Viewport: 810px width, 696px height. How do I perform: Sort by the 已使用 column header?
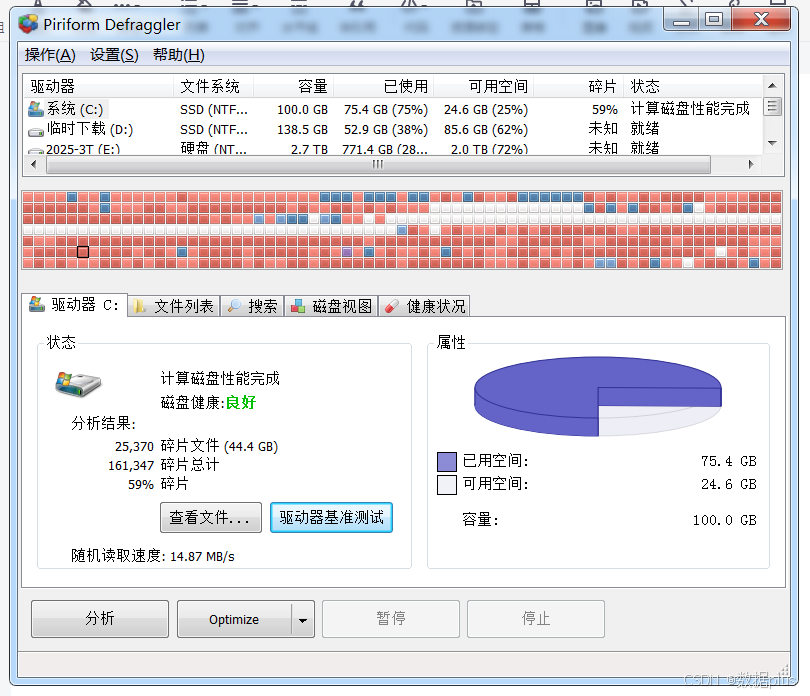click(x=383, y=86)
